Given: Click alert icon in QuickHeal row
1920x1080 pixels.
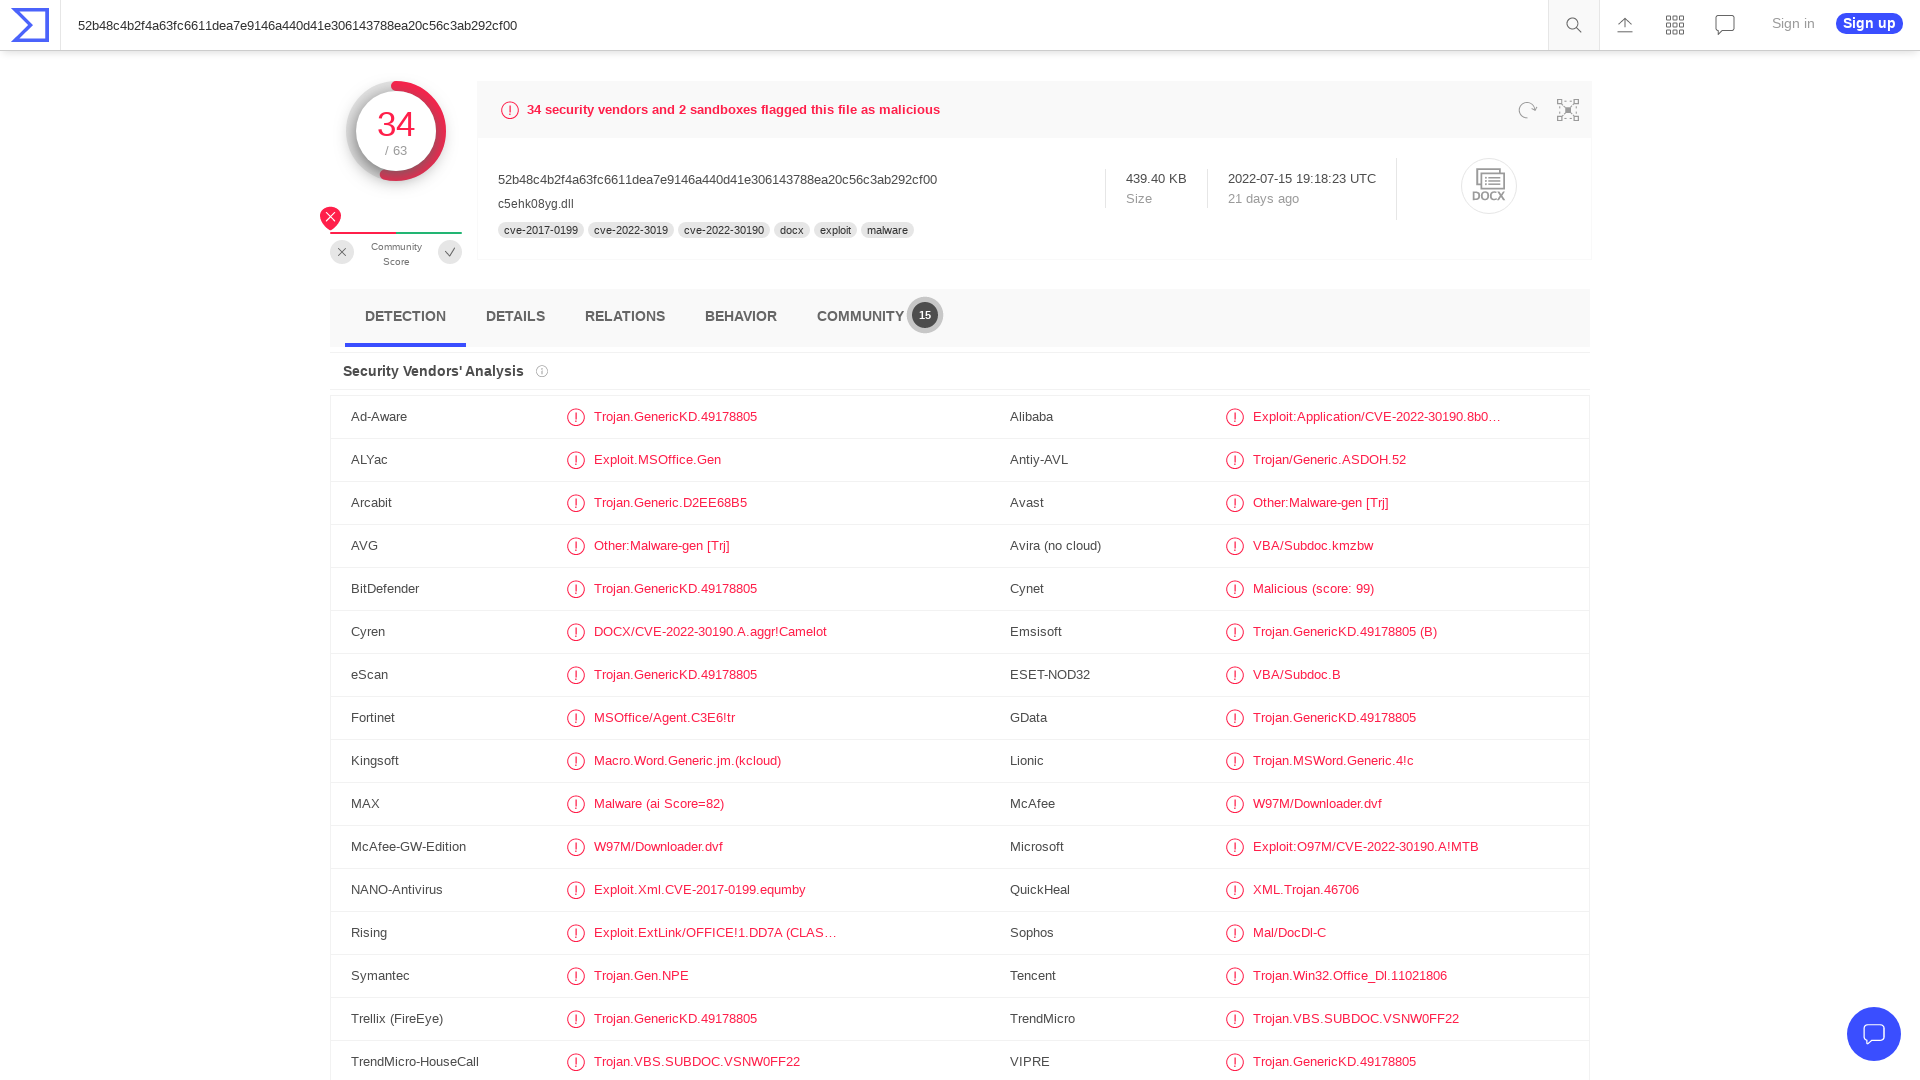Looking at the screenshot, I should pos(1235,890).
